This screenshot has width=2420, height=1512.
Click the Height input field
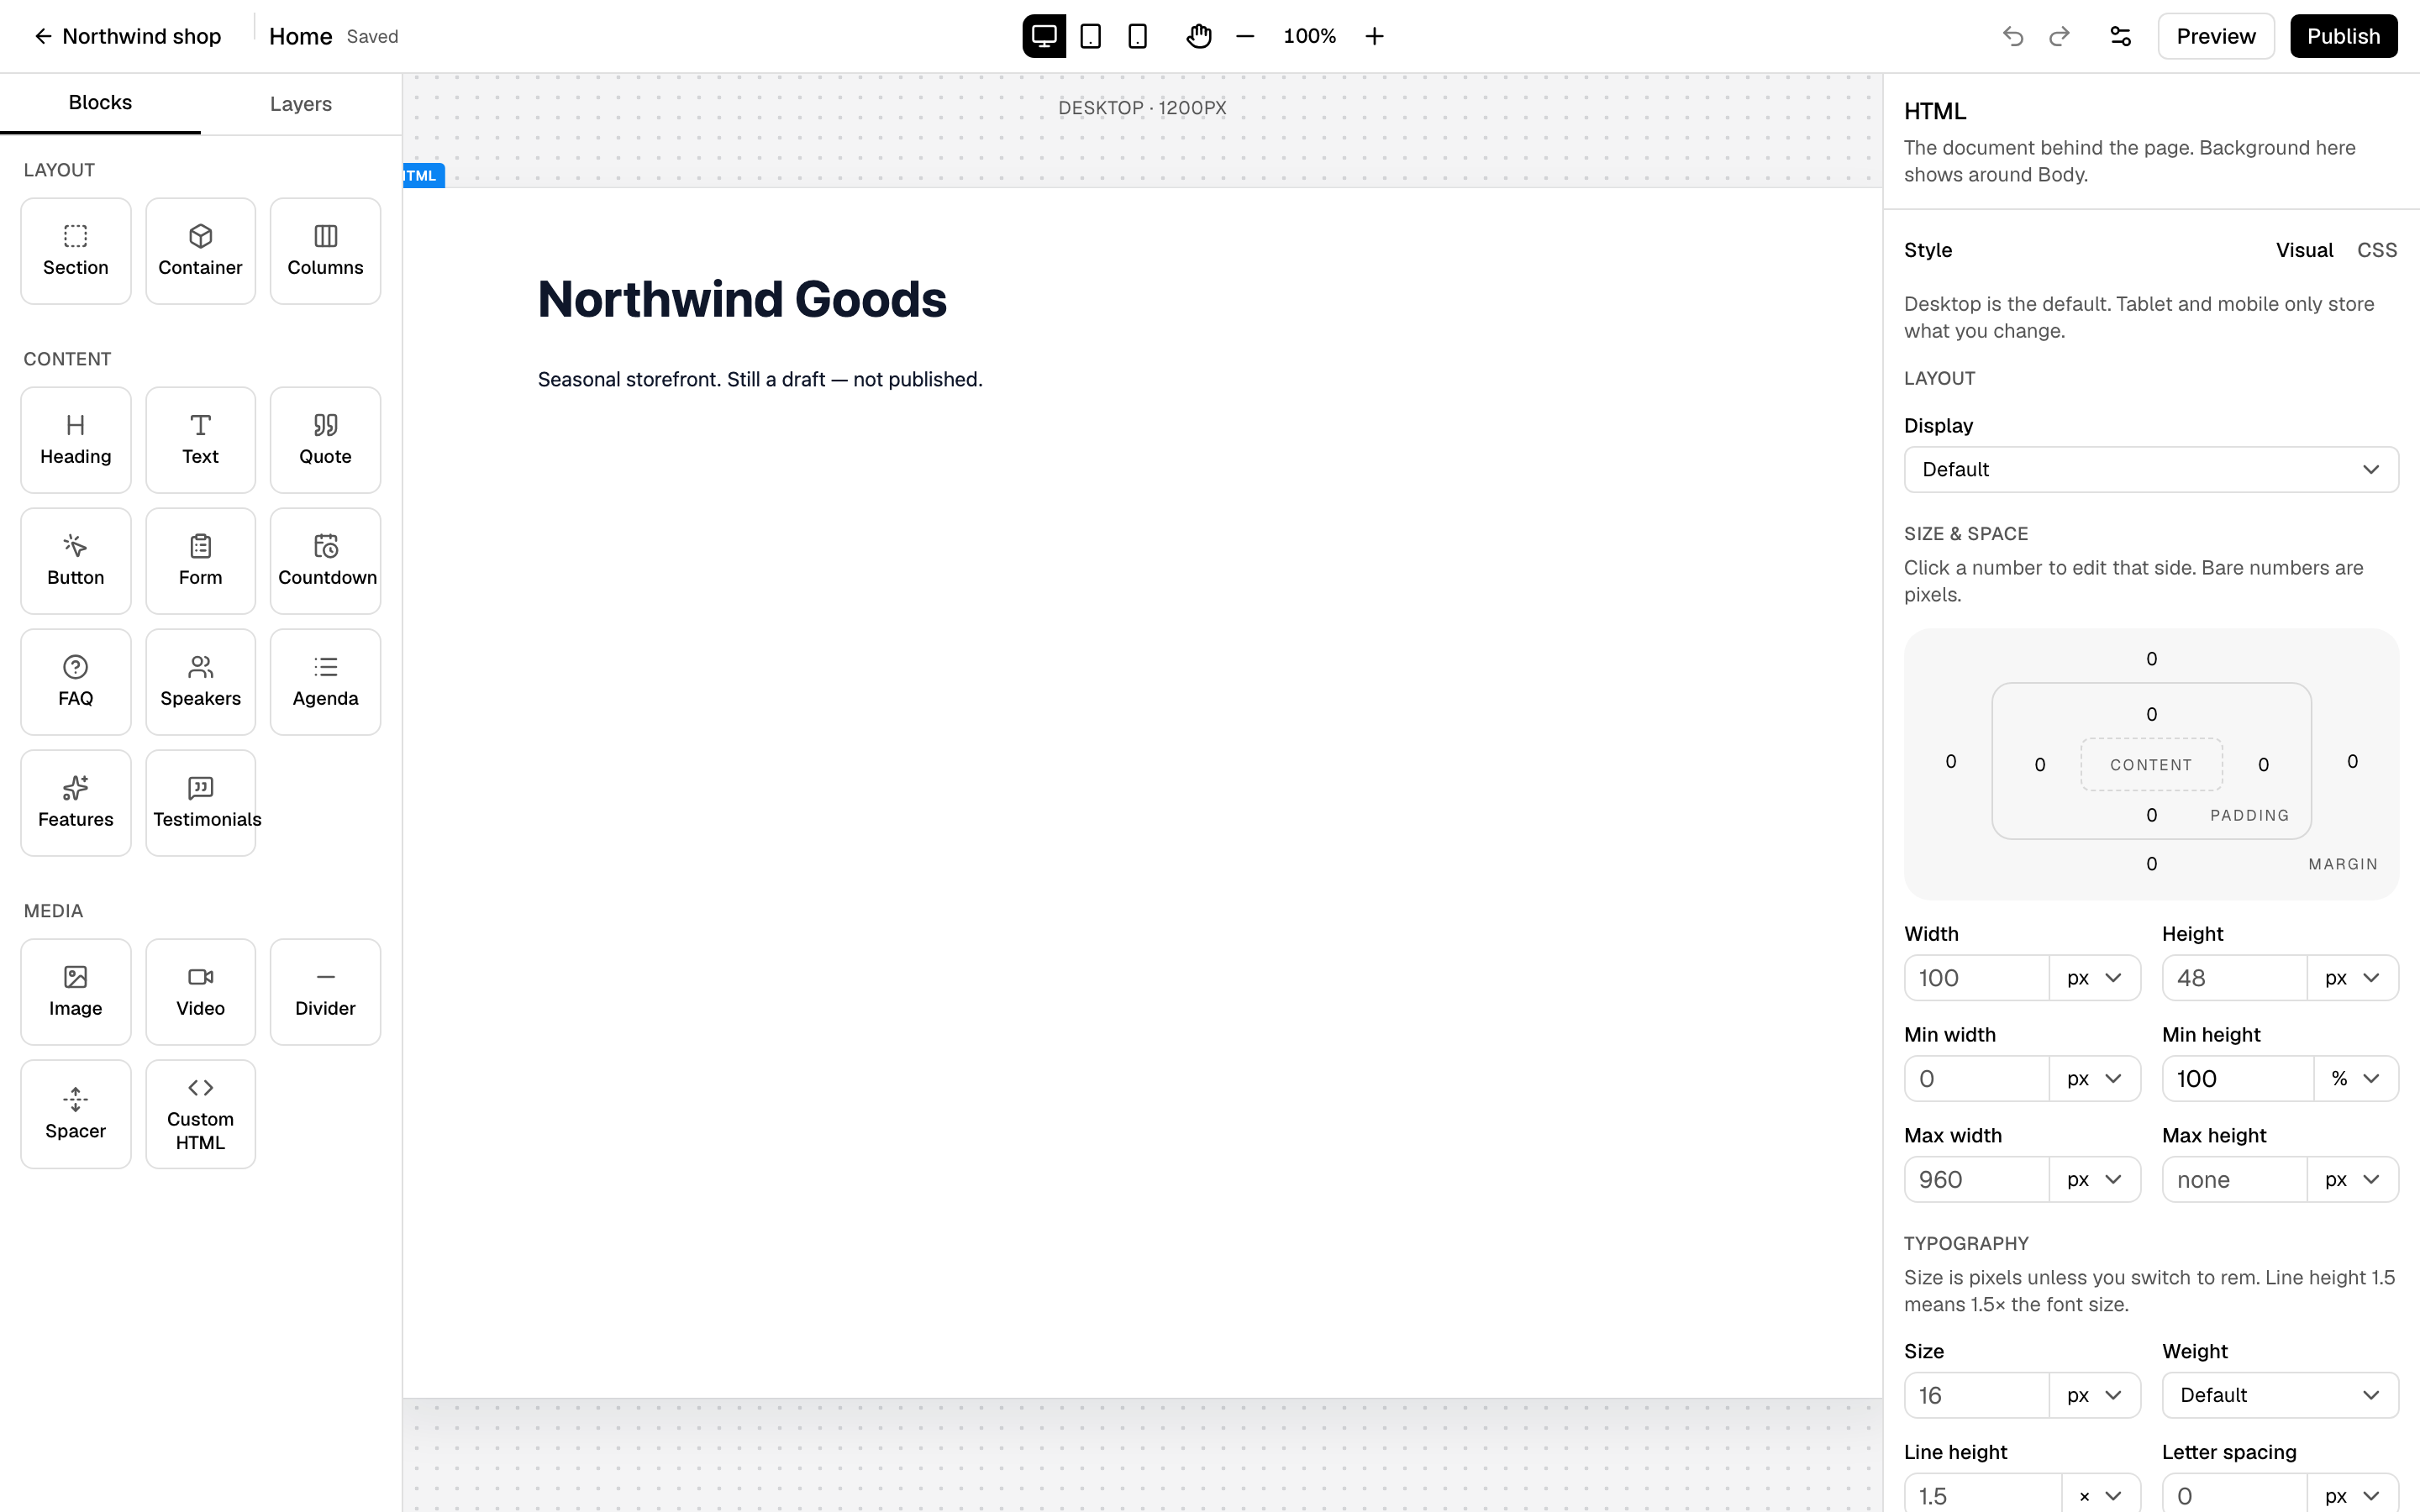click(x=2235, y=978)
